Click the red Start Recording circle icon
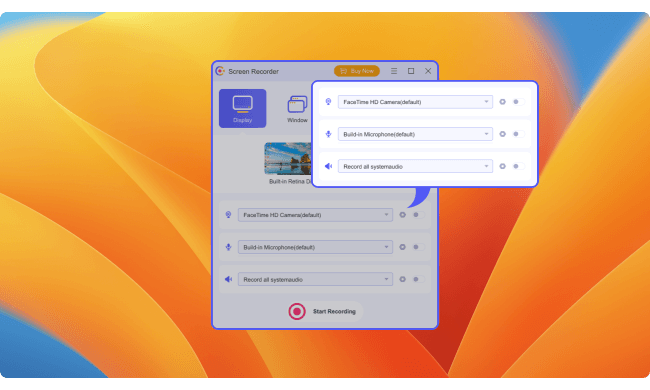The width and height of the screenshot is (650, 390). [x=297, y=311]
